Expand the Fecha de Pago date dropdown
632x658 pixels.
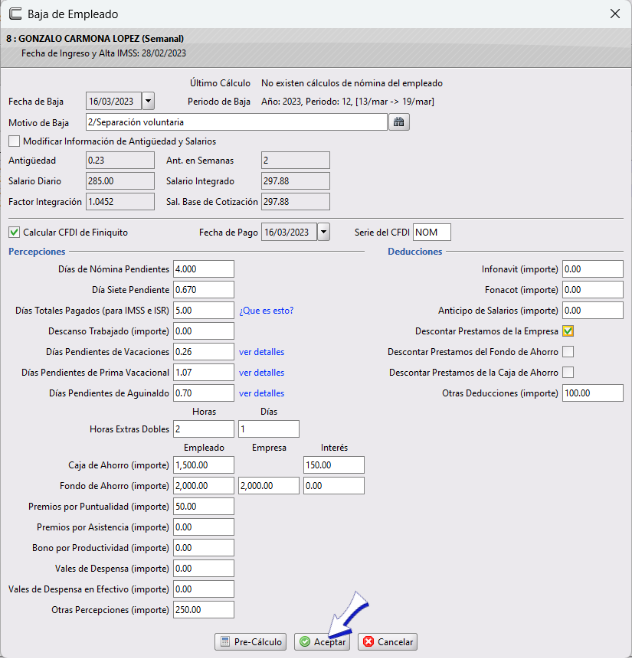click(x=323, y=232)
